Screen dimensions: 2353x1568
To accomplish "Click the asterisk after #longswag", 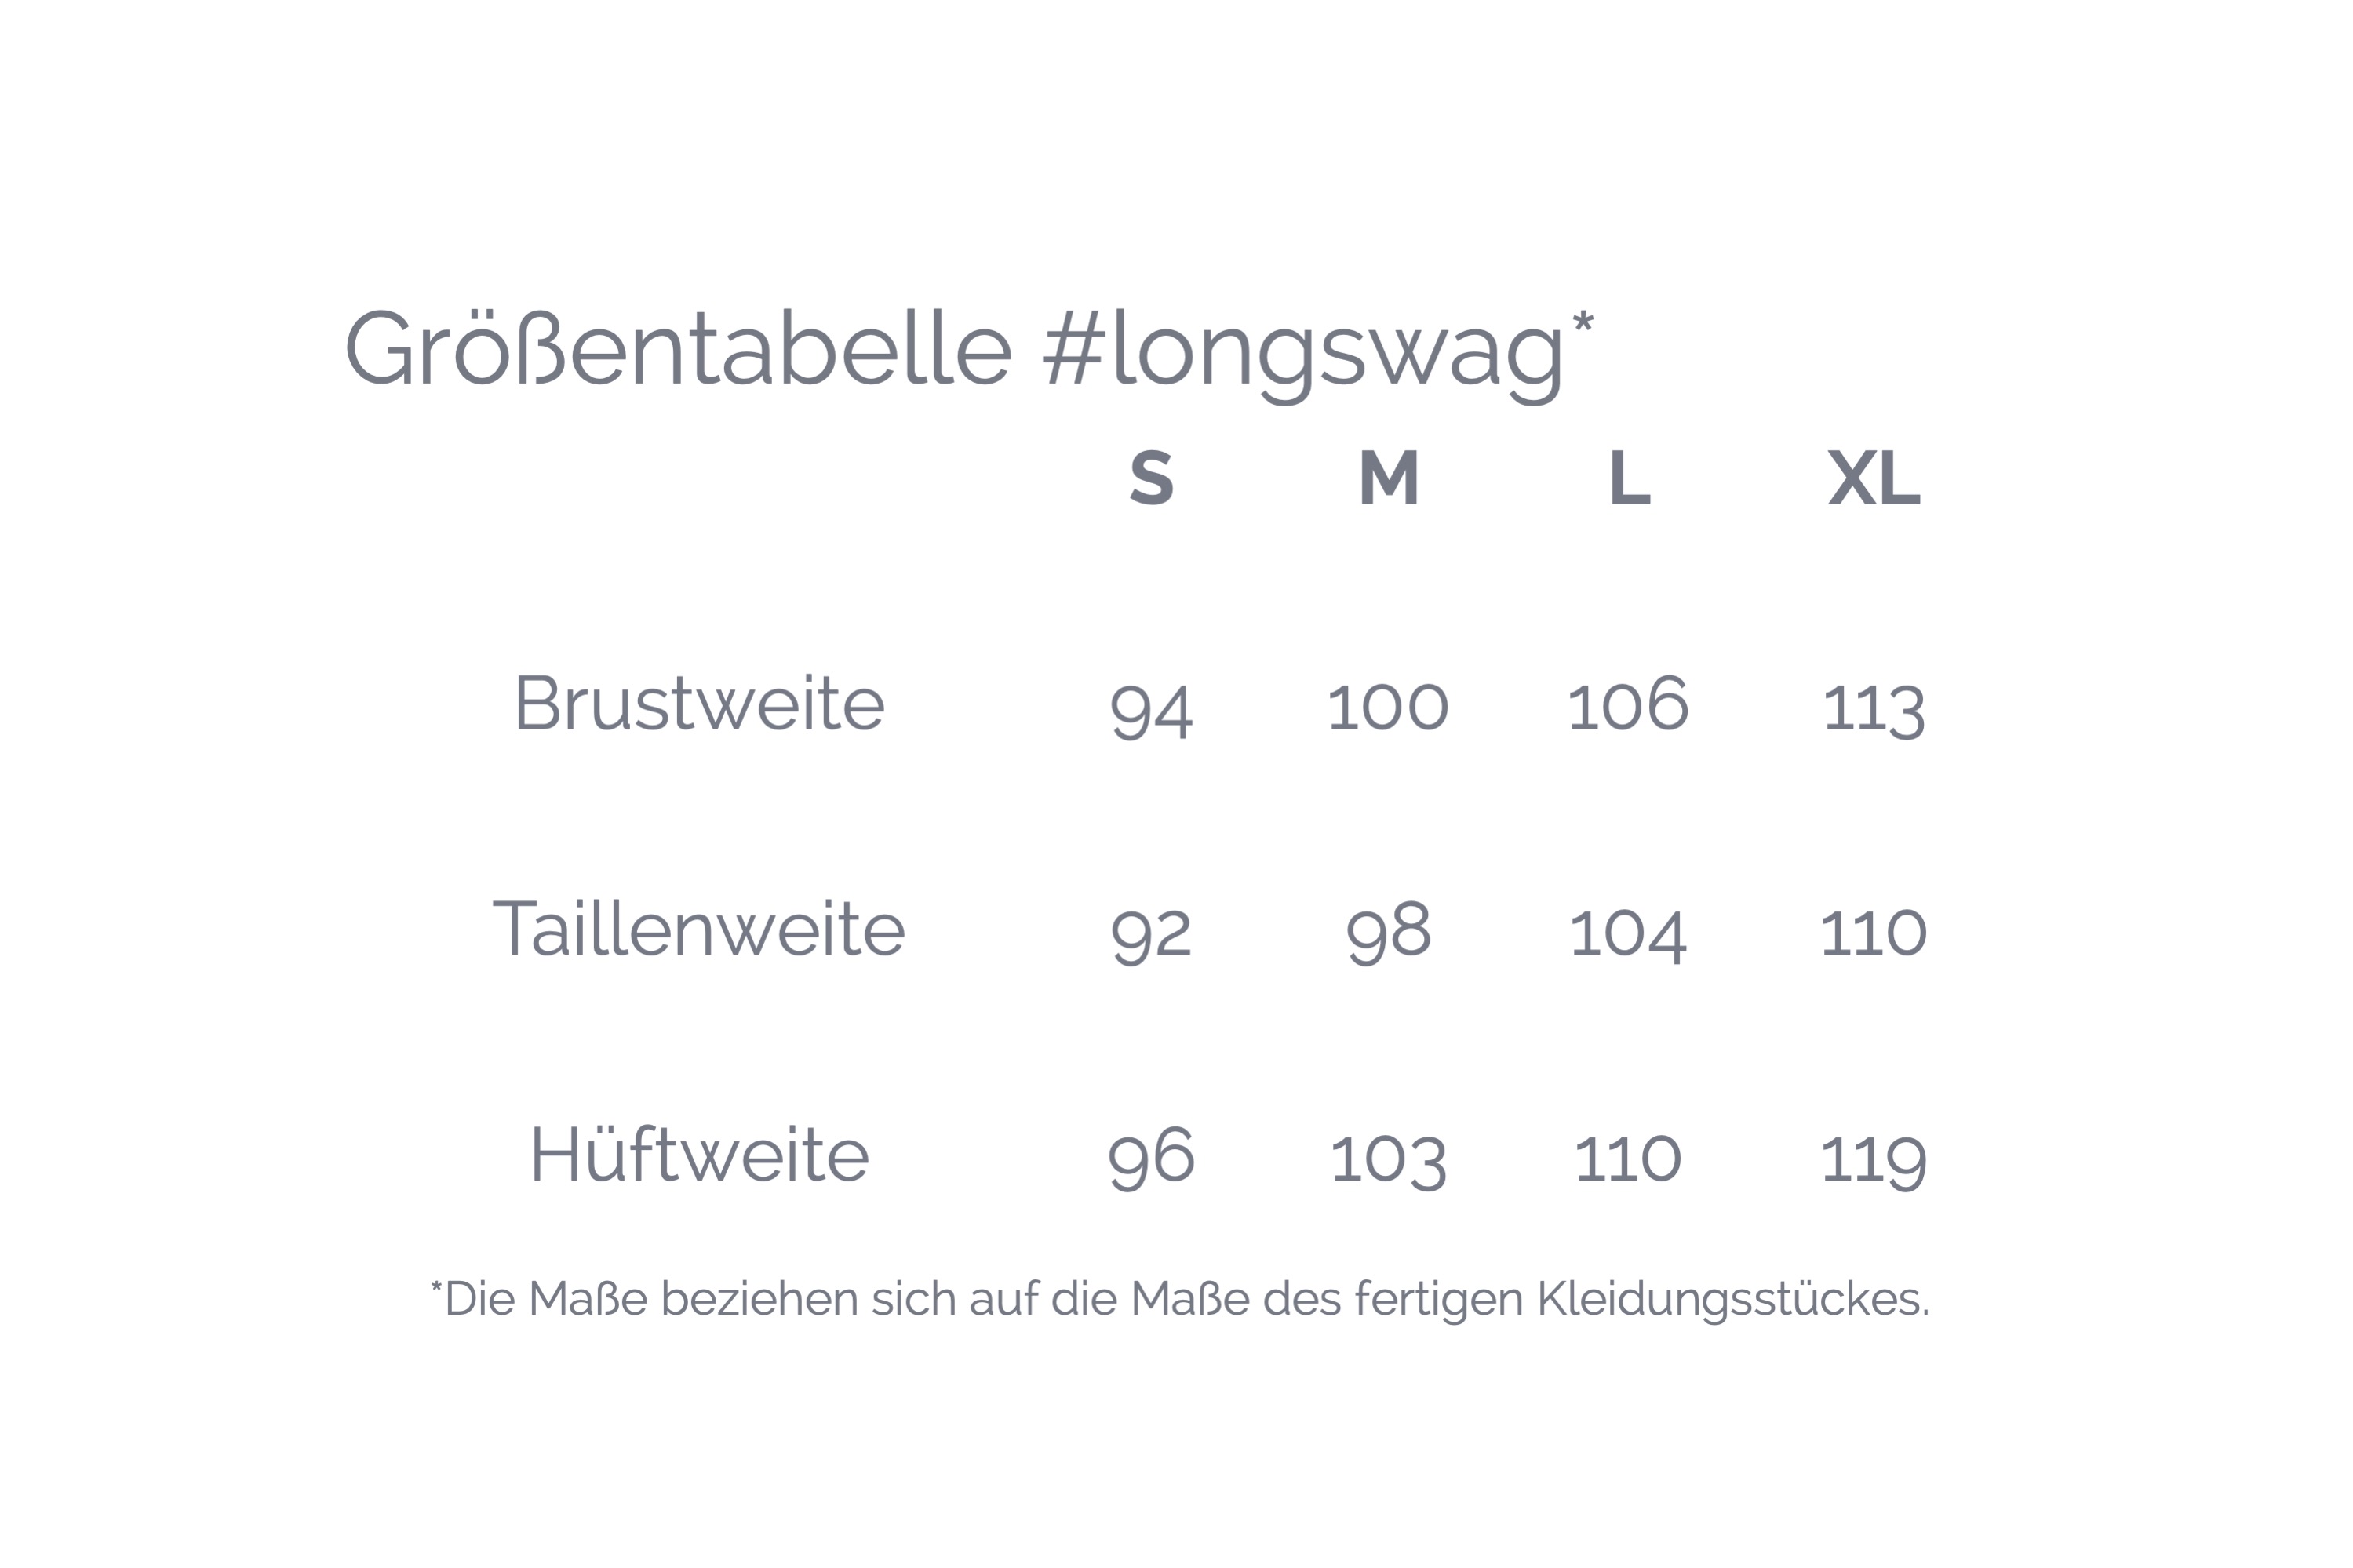I will point(1582,322).
